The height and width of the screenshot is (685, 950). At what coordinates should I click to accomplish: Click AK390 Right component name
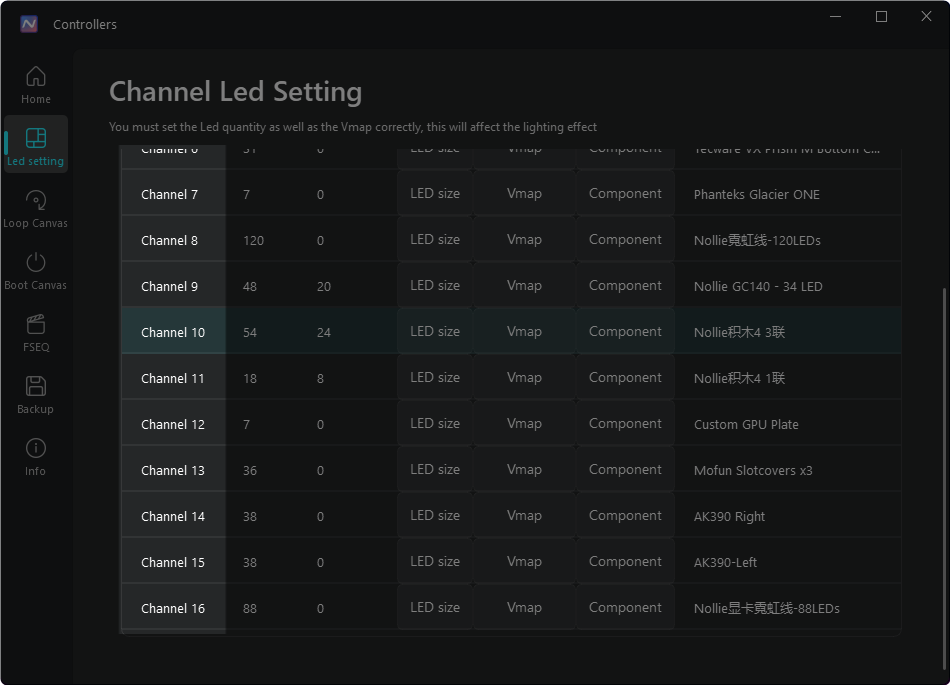(729, 517)
